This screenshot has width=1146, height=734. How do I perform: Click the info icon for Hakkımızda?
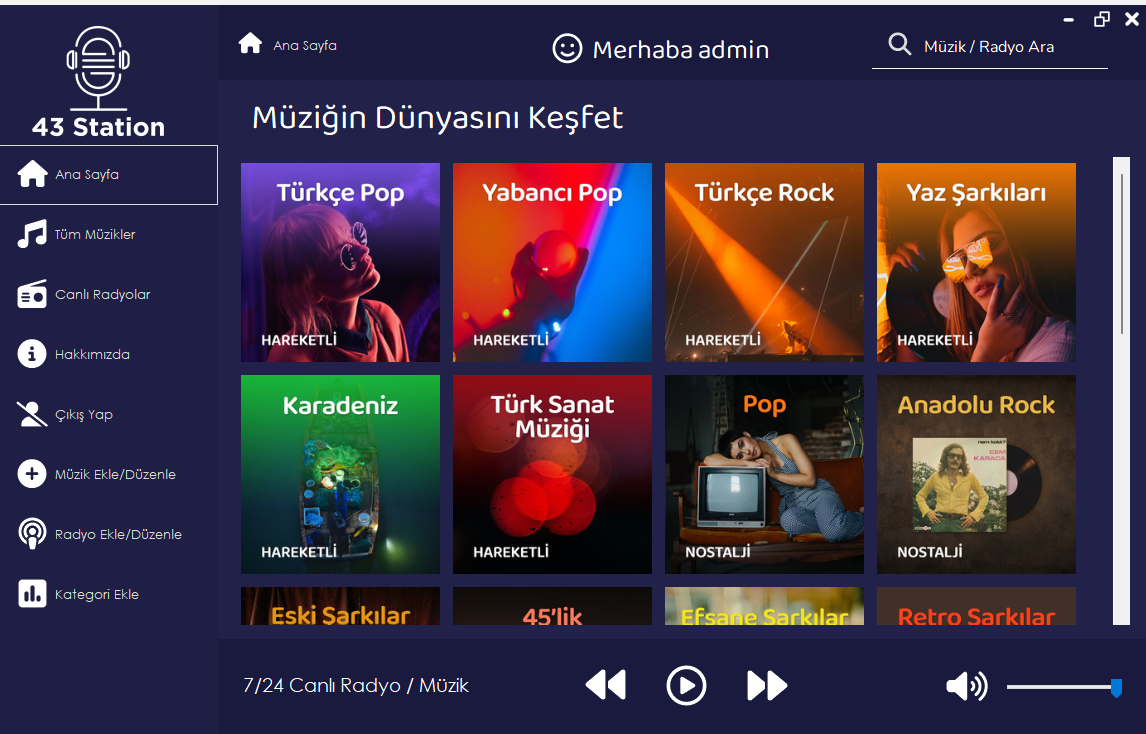(x=32, y=354)
